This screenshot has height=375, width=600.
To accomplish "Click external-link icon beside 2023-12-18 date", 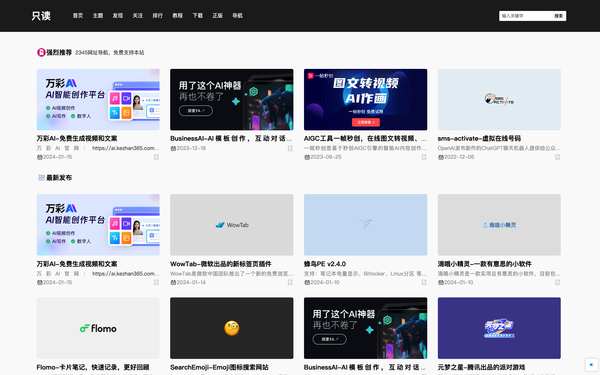I will coord(290,148).
